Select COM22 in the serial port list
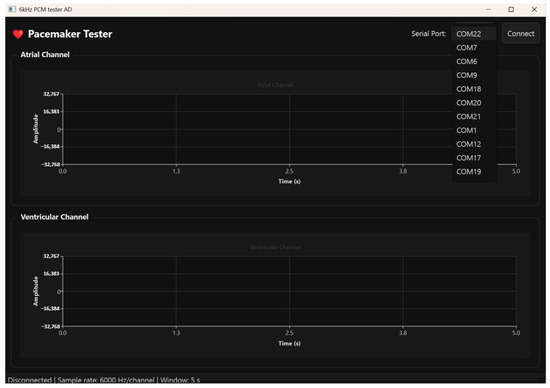 [475, 34]
